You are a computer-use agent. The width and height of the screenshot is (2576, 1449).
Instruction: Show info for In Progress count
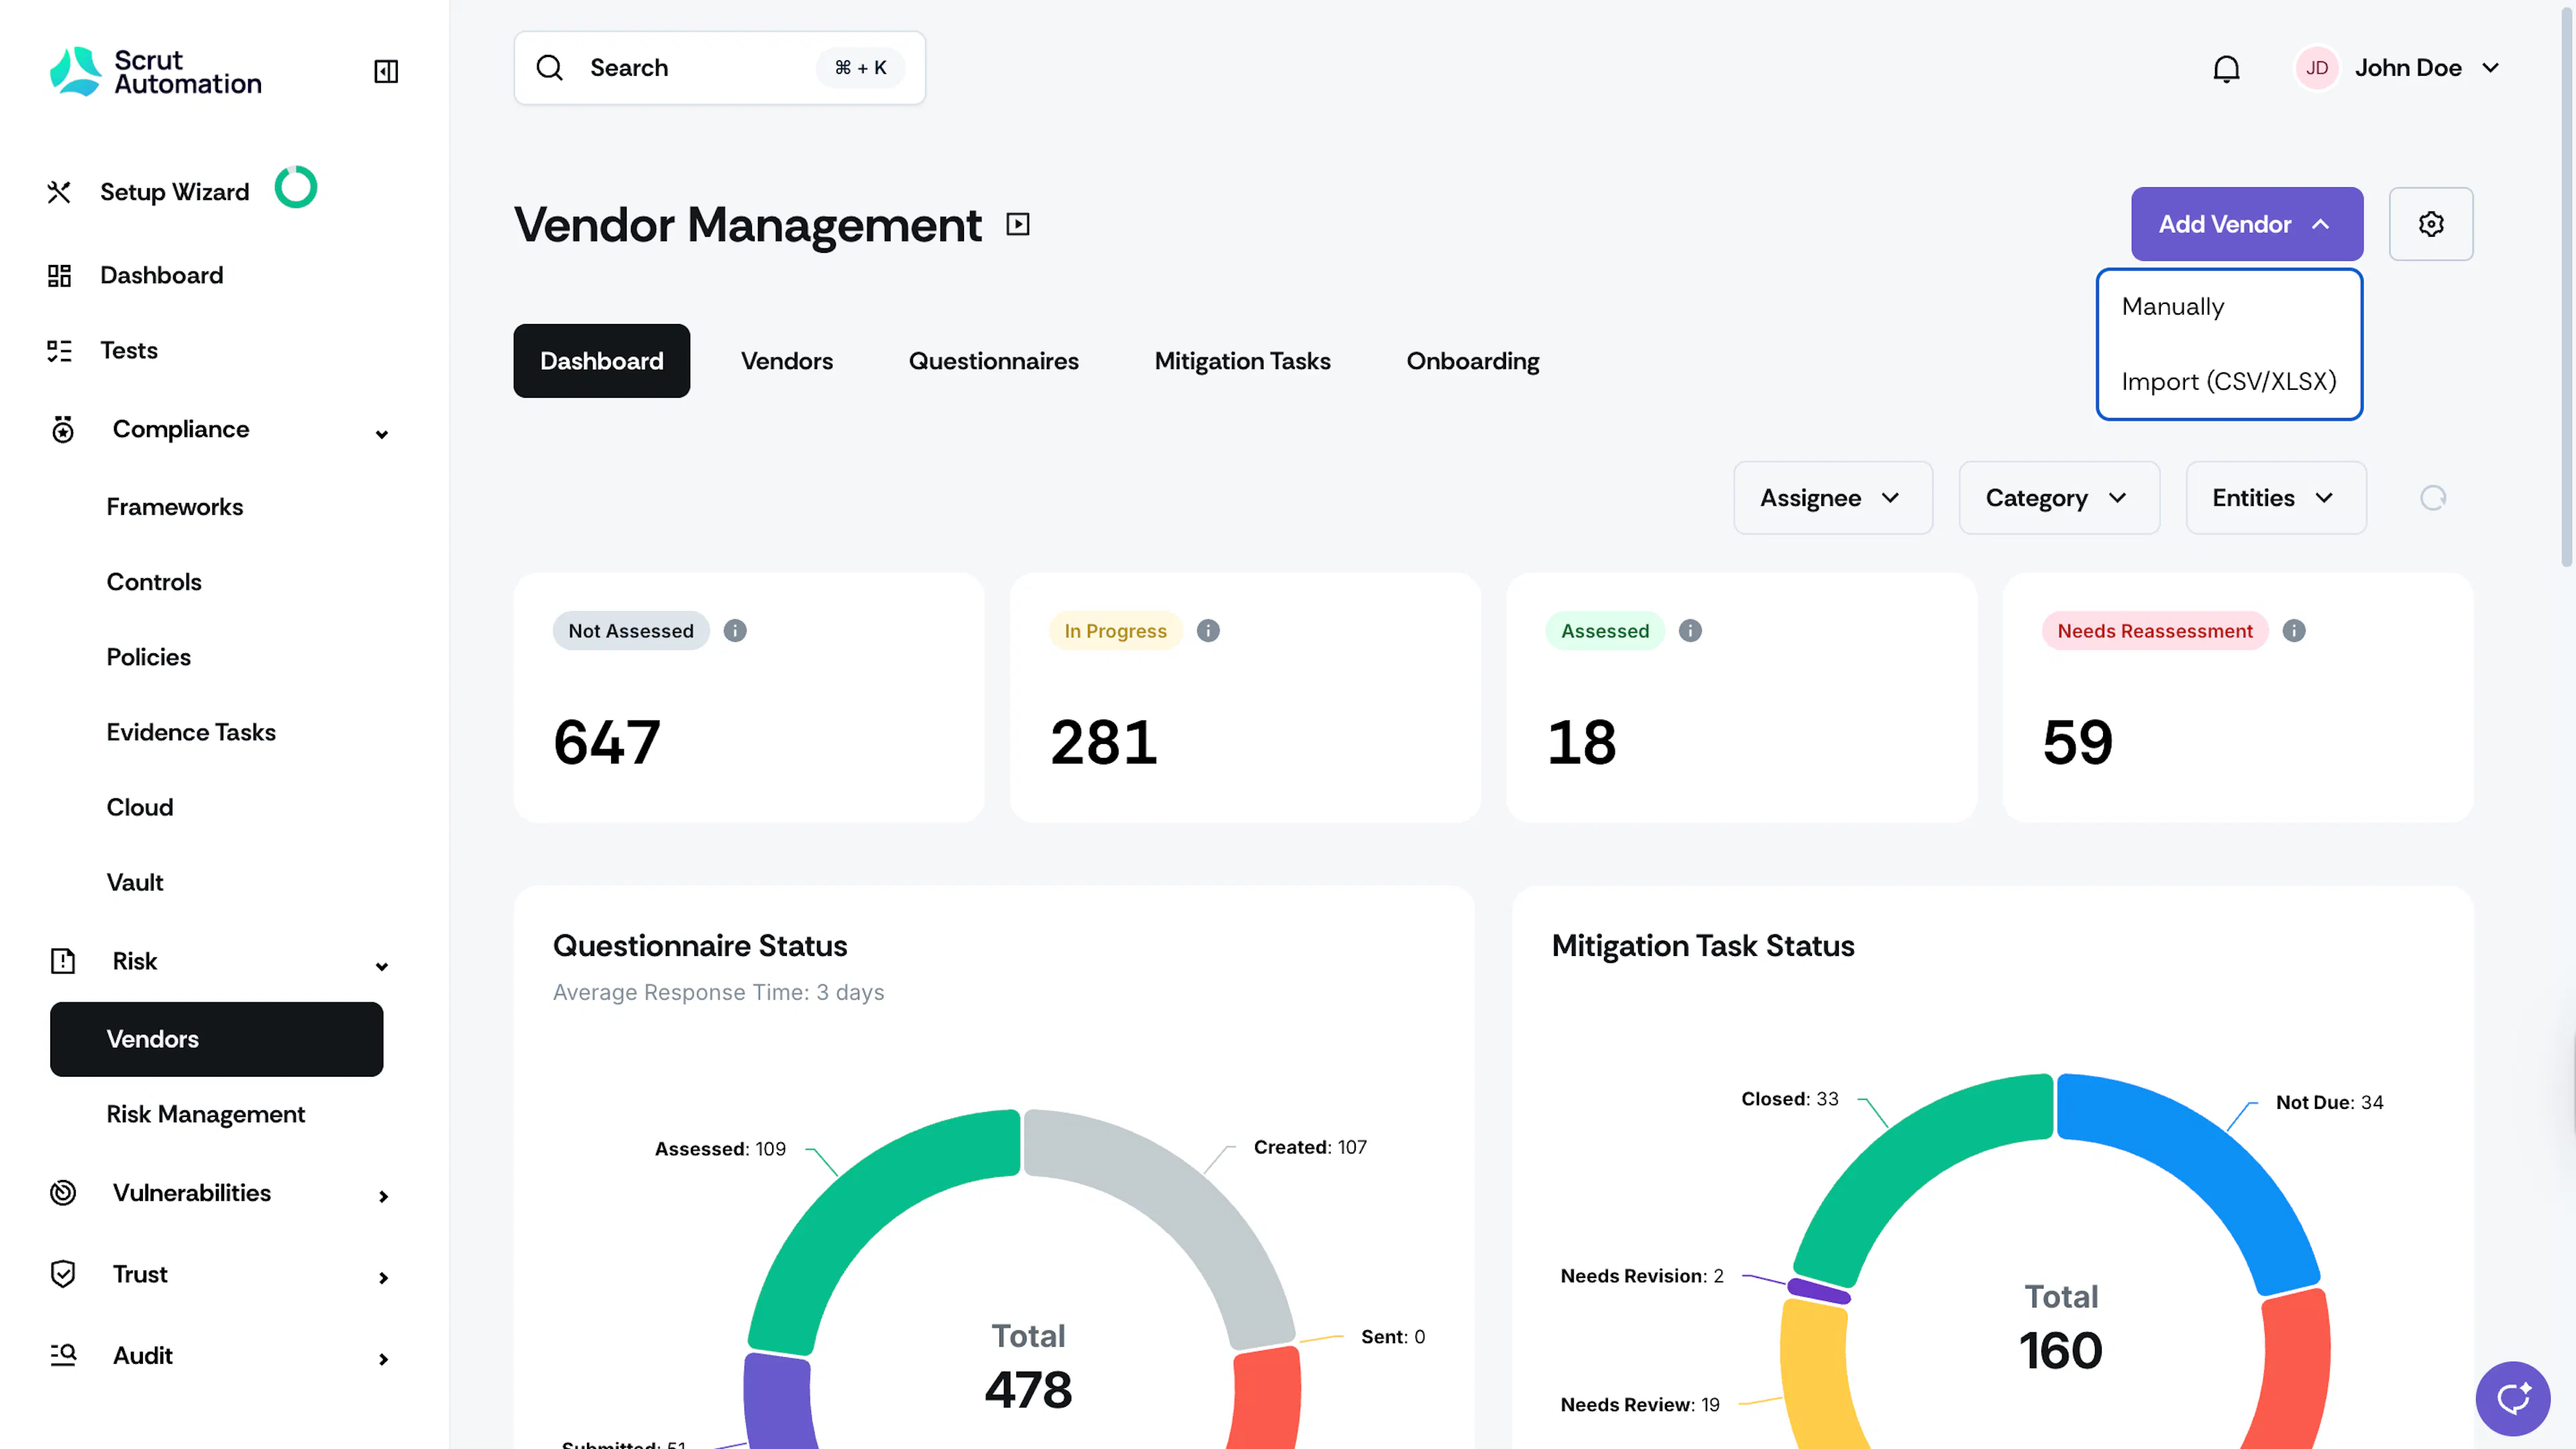[x=1208, y=631]
